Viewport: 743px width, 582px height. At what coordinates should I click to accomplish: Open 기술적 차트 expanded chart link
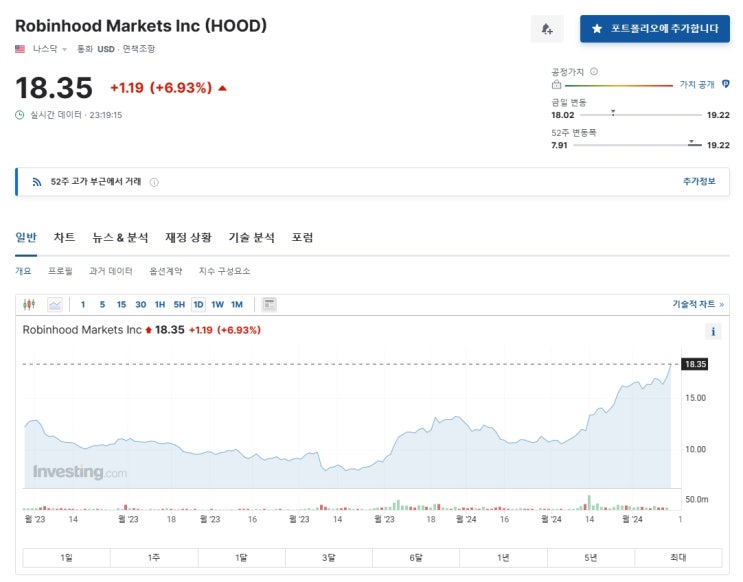698,304
